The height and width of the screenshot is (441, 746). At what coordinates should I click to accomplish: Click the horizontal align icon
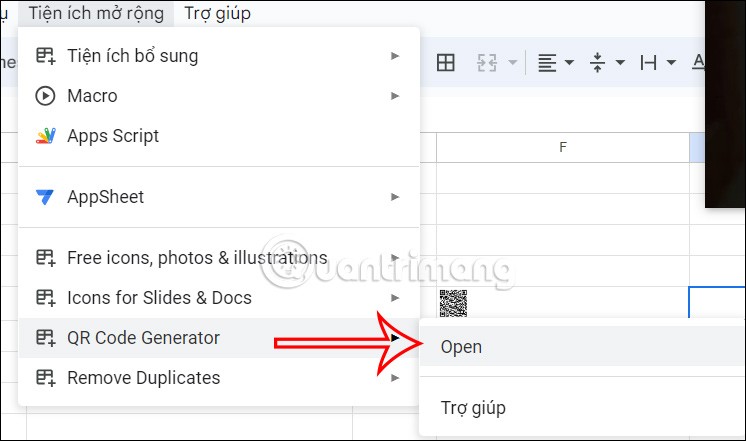coord(547,62)
